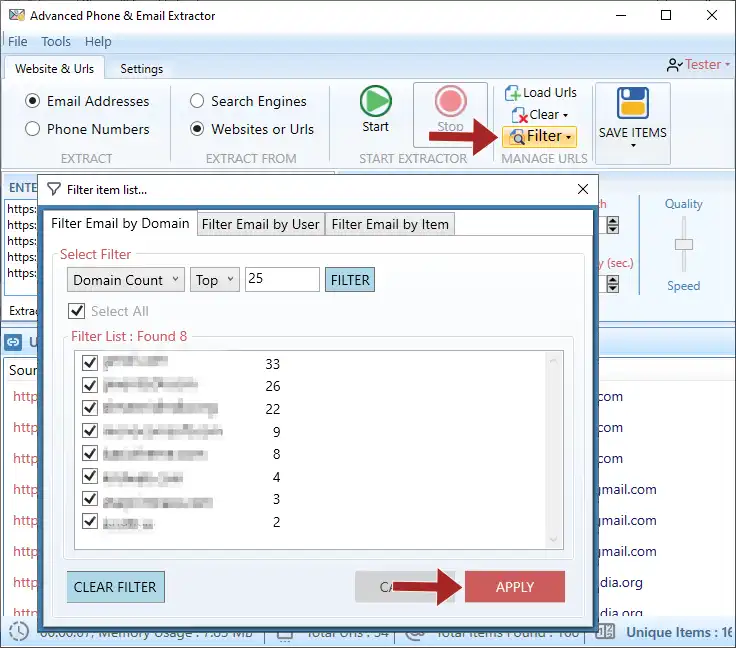736x648 pixels.
Task: Click the Unique Items status text
Action: tap(680, 632)
